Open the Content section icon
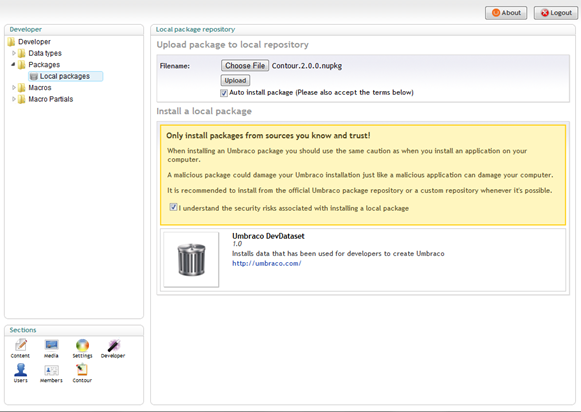This screenshot has height=412, width=581. (x=20, y=345)
